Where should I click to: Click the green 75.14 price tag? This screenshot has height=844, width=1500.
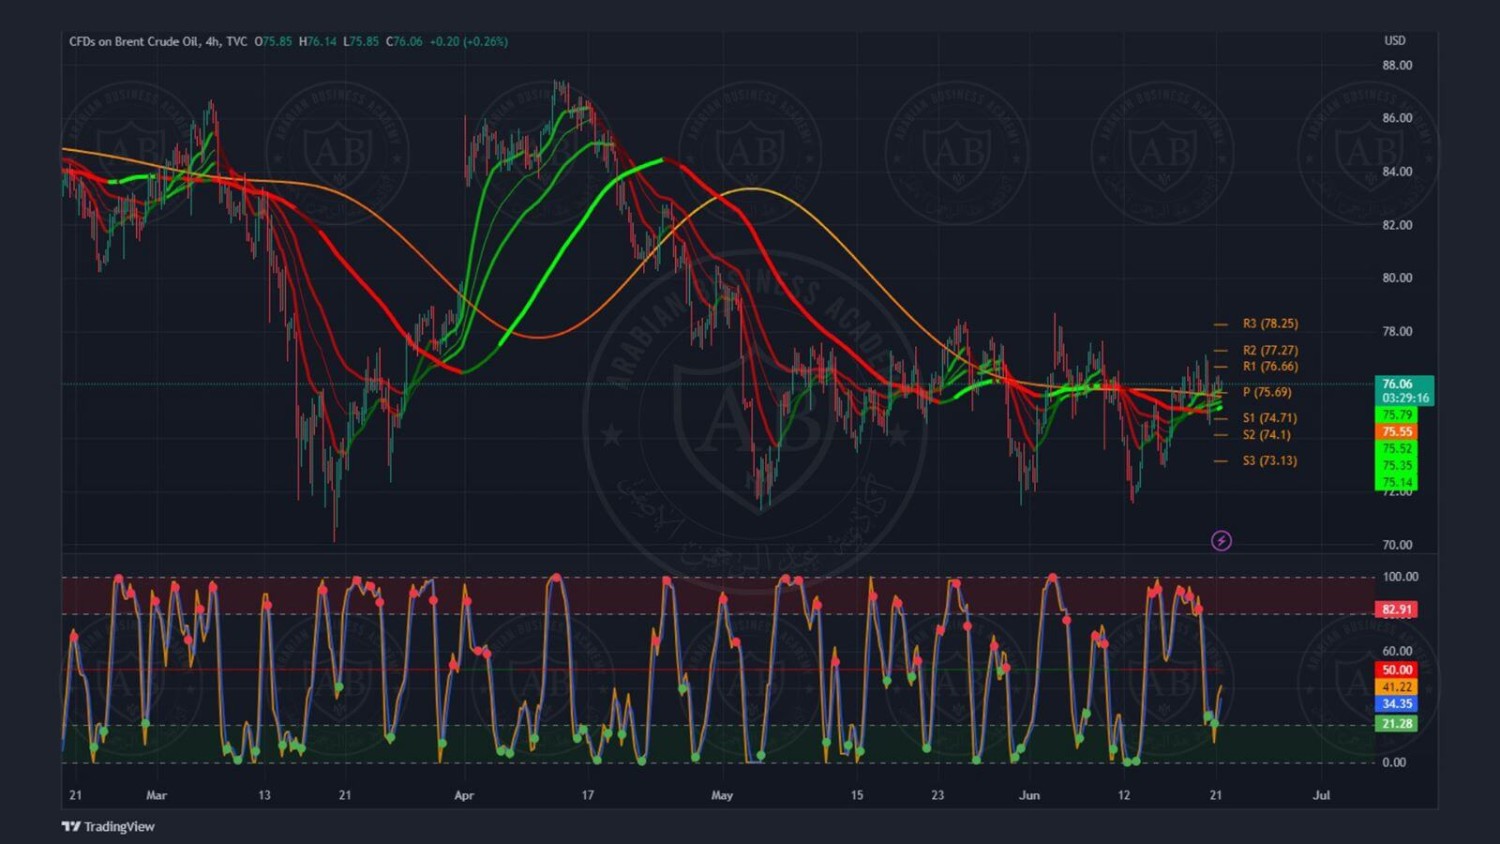(x=1397, y=482)
